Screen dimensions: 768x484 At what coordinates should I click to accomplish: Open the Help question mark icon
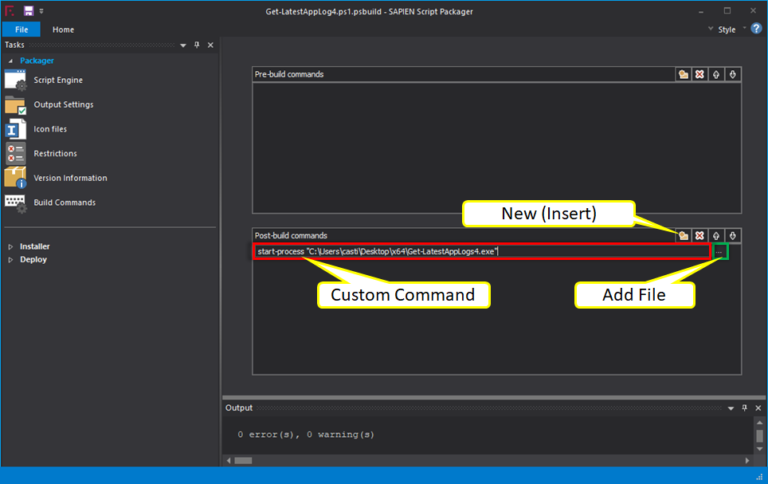click(x=756, y=29)
